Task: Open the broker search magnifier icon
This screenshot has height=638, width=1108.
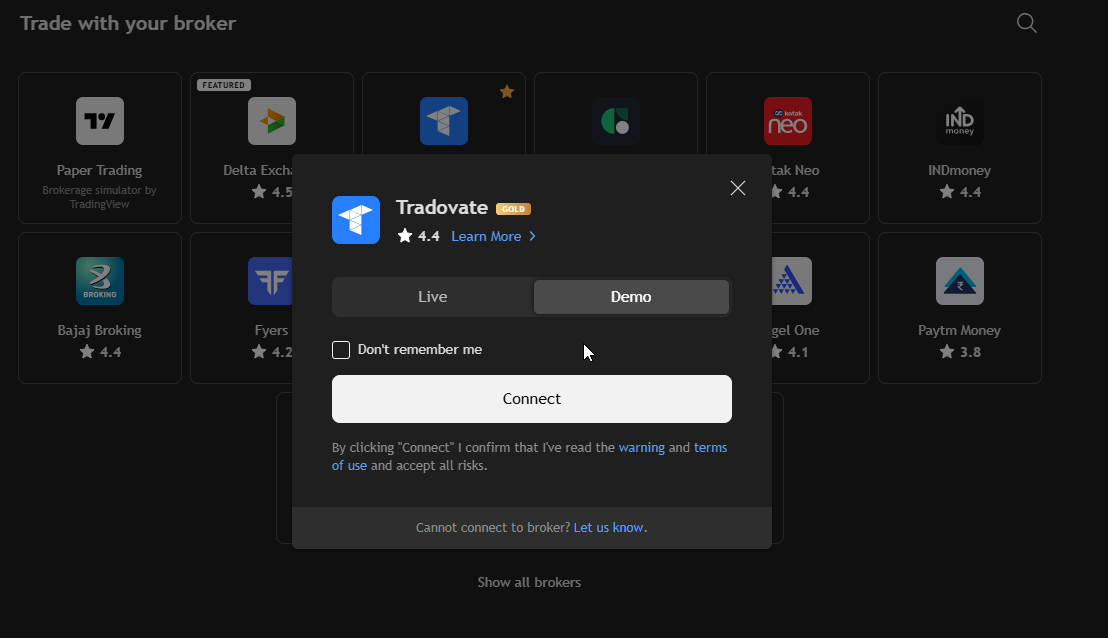Action: pos(1026,23)
